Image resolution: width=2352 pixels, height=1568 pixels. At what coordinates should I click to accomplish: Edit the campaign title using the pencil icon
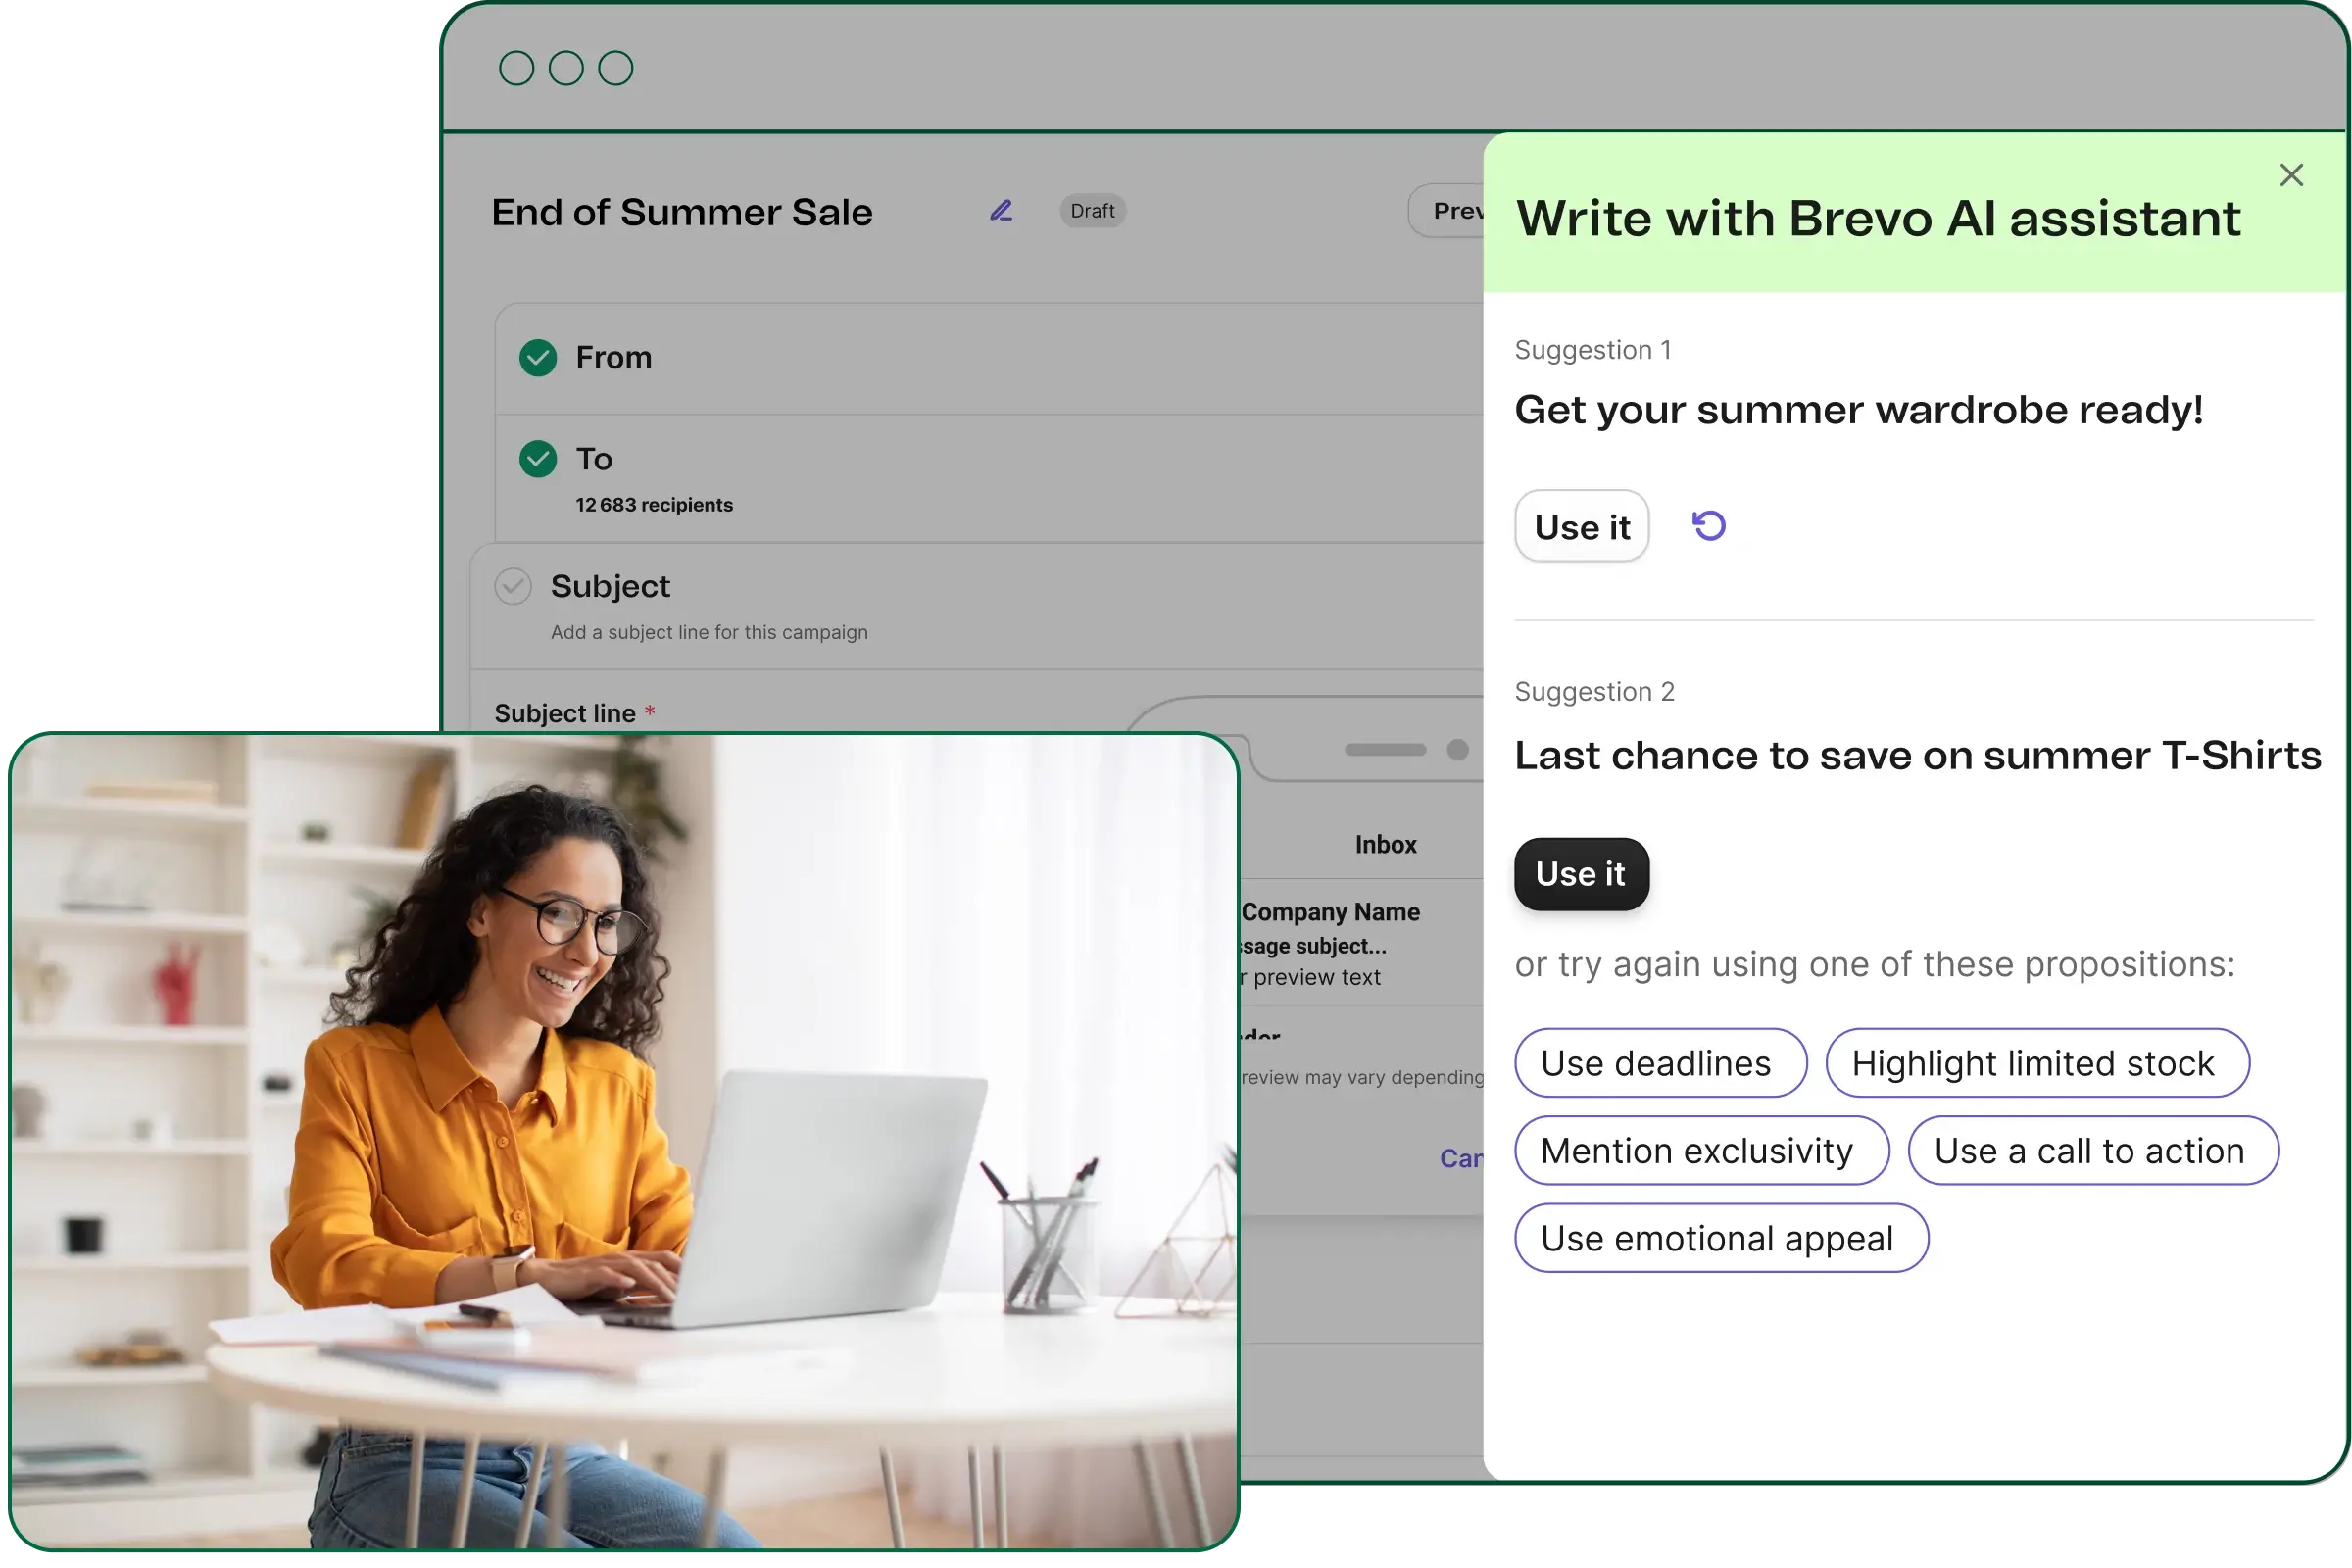(1000, 210)
